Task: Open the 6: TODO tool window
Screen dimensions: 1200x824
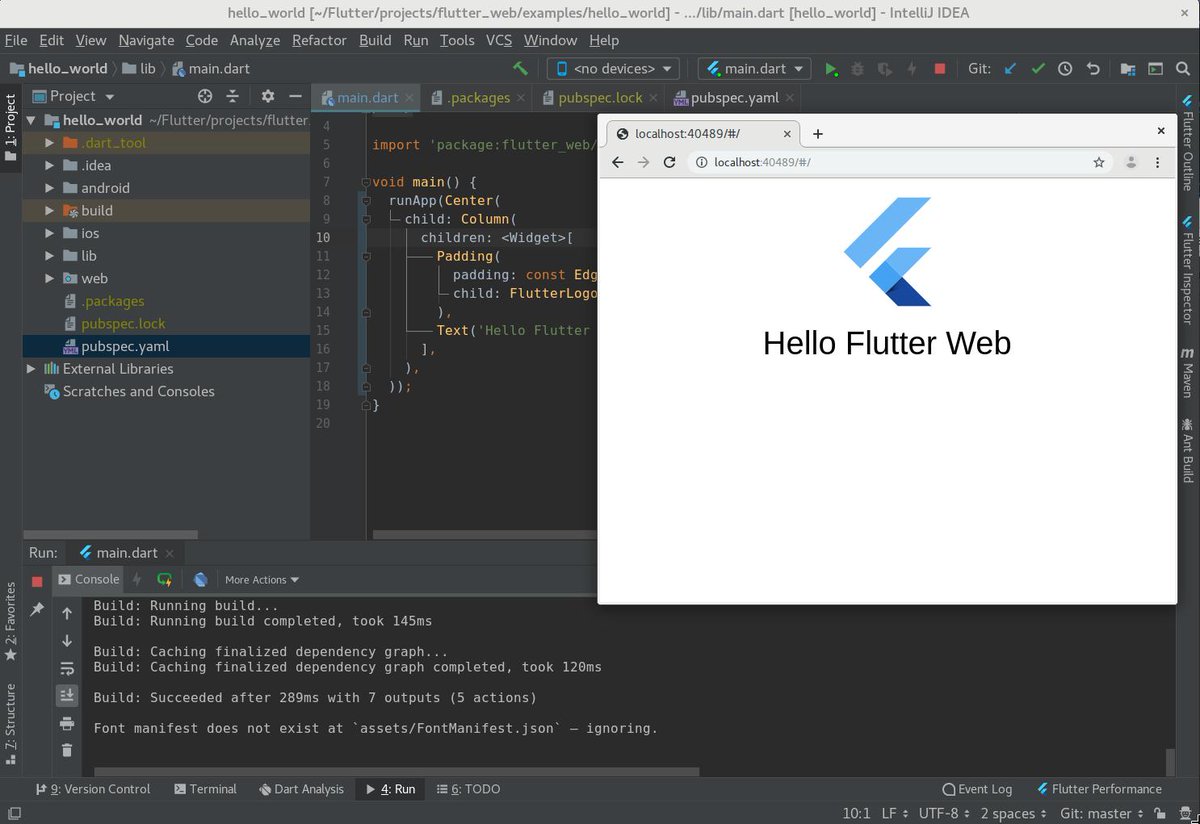Action: (468, 789)
